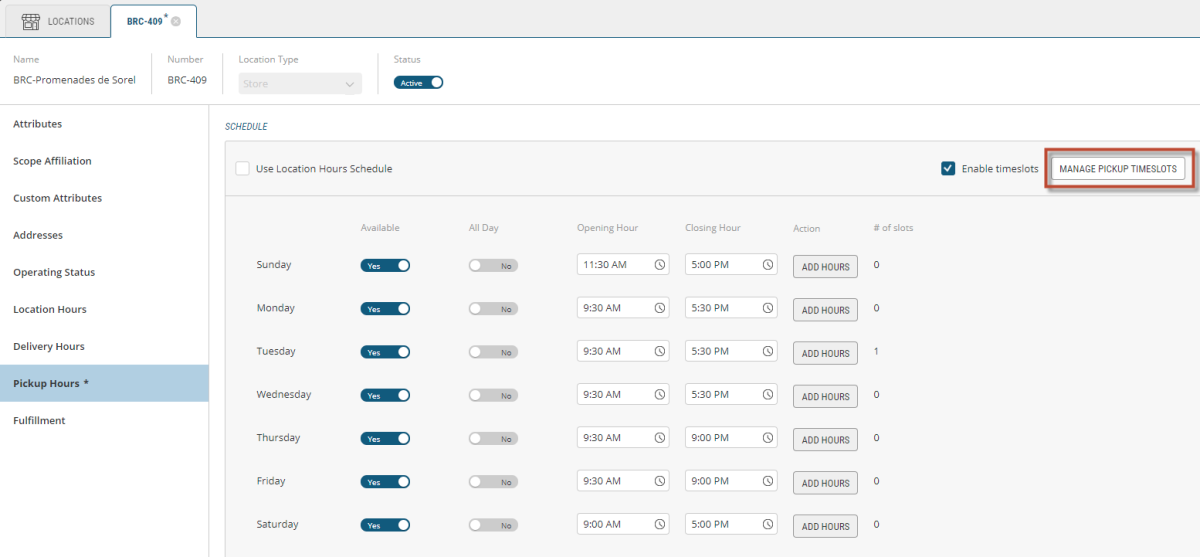Open time picker for Saturday's Opening Hour

pyautogui.click(x=659, y=524)
